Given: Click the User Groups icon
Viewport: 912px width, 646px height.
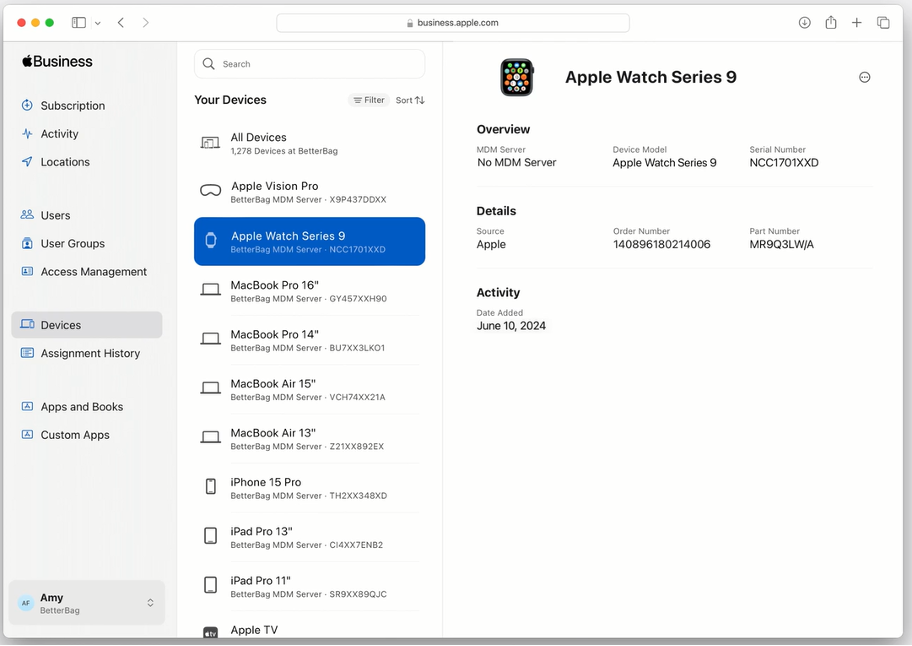Looking at the screenshot, I should coord(27,243).
